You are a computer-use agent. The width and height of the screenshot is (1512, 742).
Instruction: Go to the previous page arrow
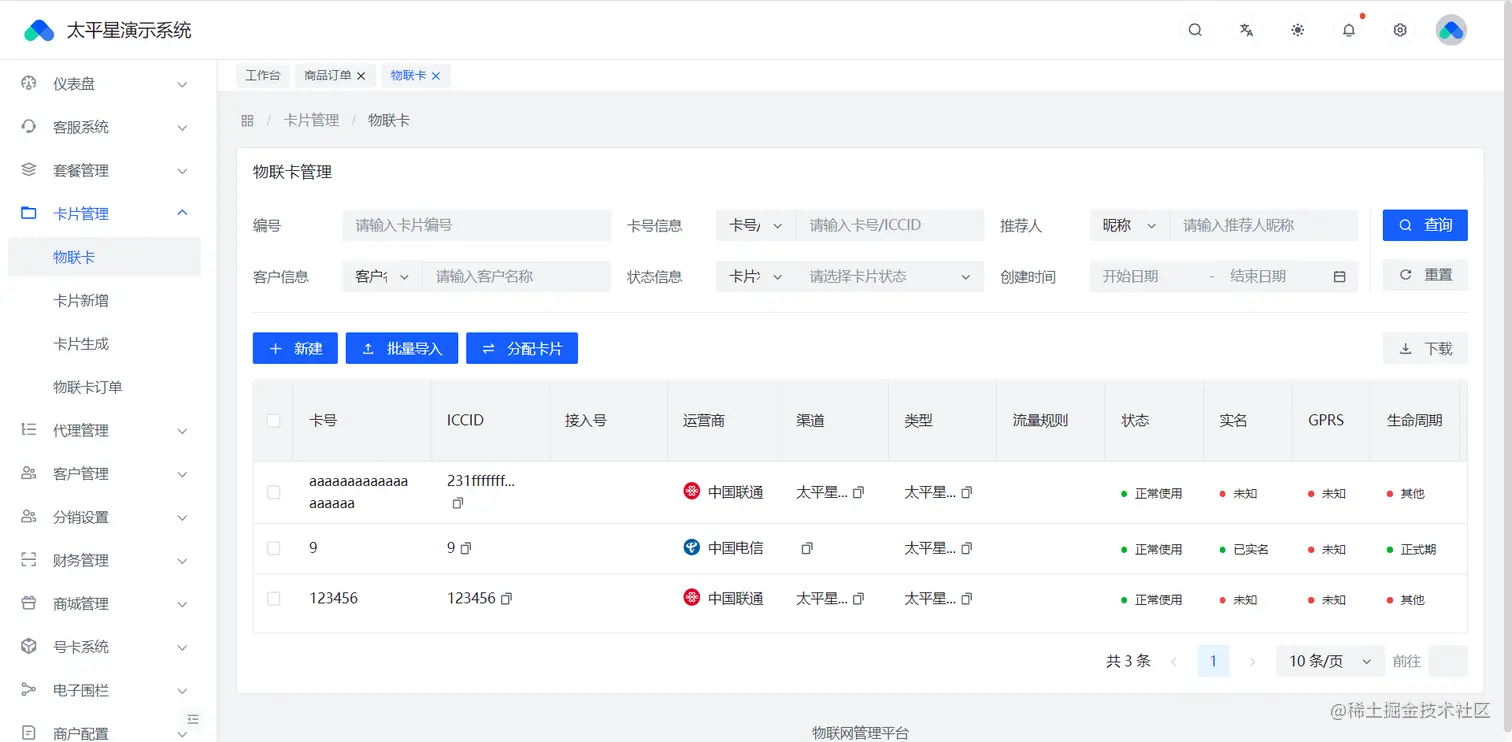(1174, 661)
